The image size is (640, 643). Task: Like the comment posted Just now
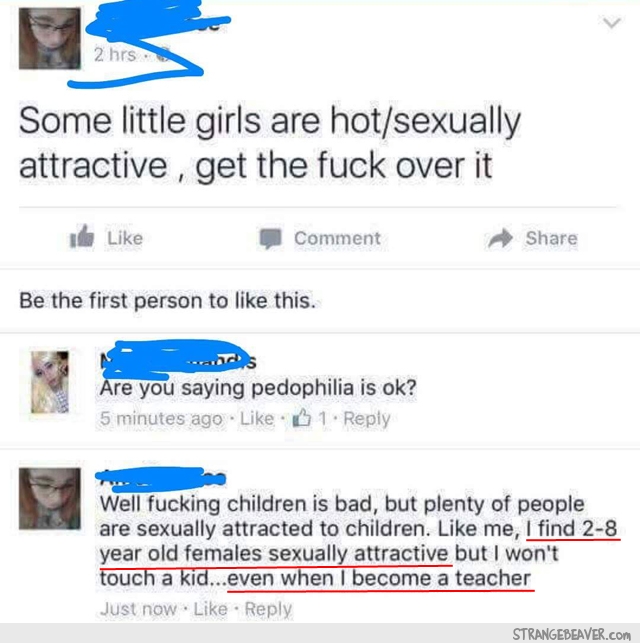pos(210,609)
